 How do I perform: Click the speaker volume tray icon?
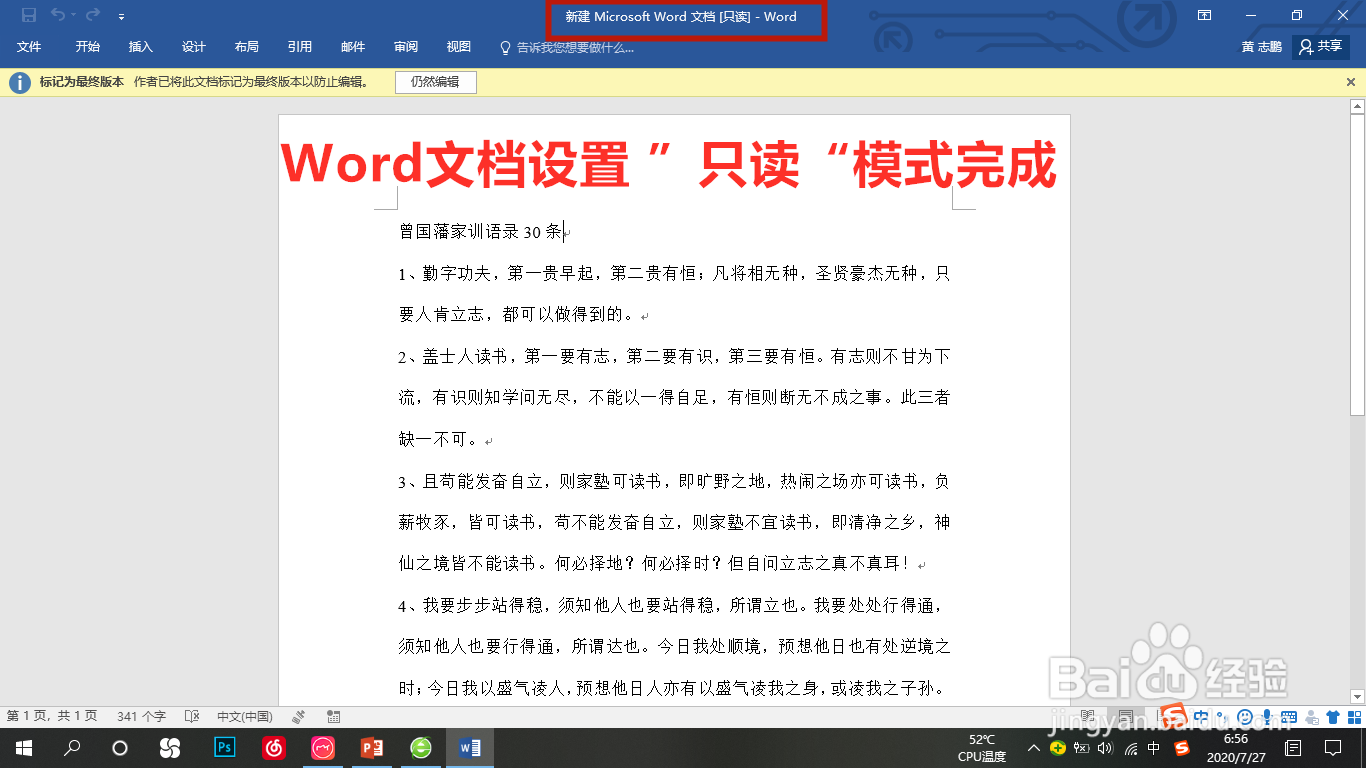(x=1105, y=748)
